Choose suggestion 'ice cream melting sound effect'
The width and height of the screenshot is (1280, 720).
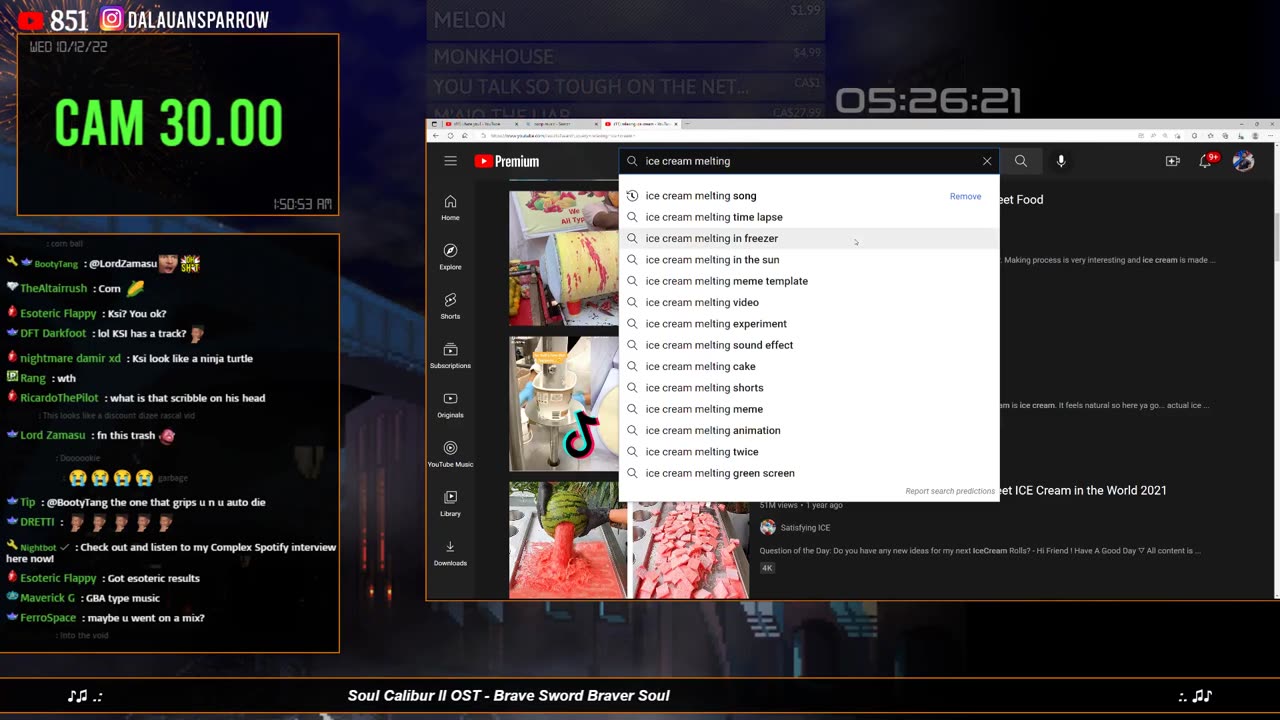click(x=809, y=345)
